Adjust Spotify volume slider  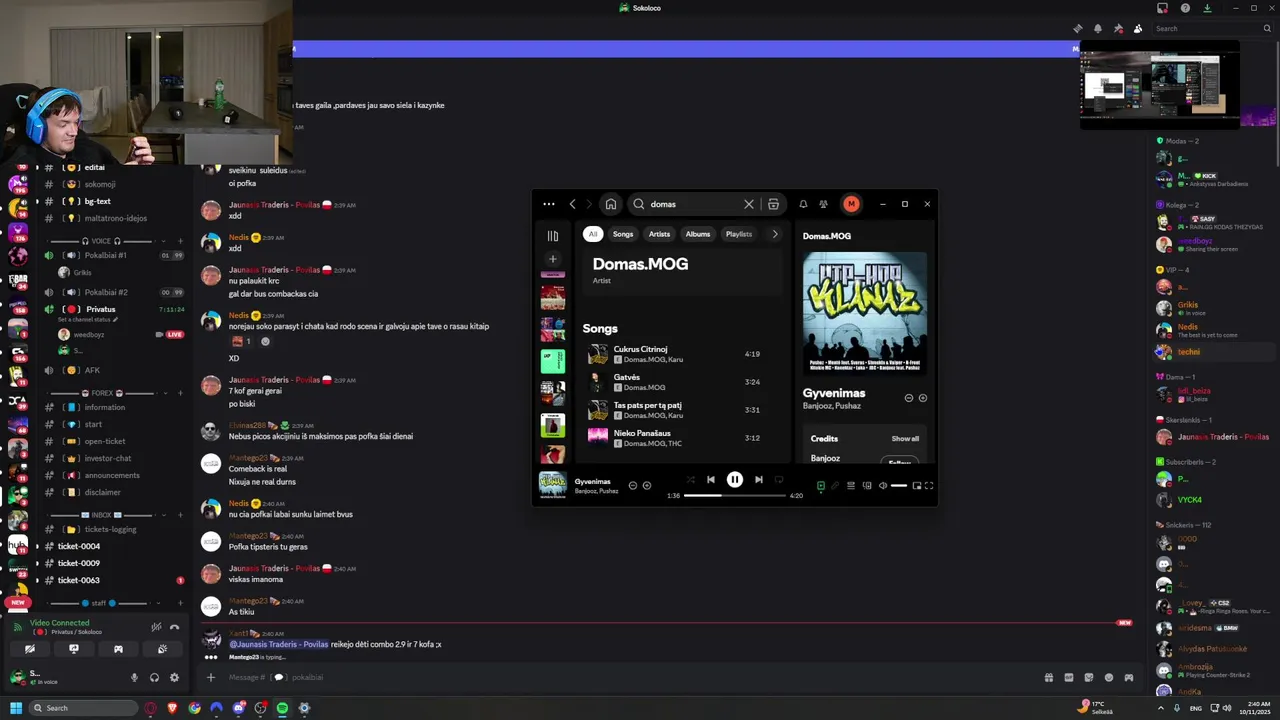click(898, 486)
